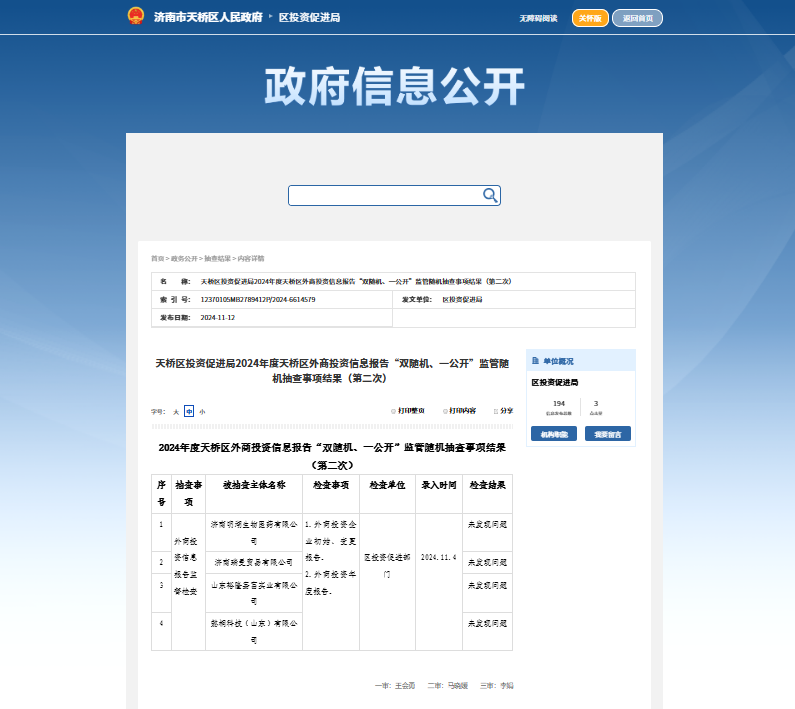
Task: Open 政务公开 breadcrumb link
Action: coord(184,259)
